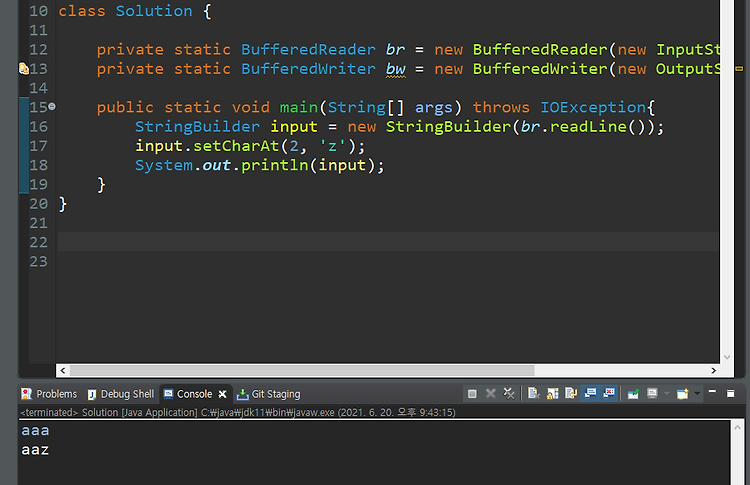Toggle Scroll Lock in Console toolbar
Screen dimensions: 750x485
coord(552,394)
